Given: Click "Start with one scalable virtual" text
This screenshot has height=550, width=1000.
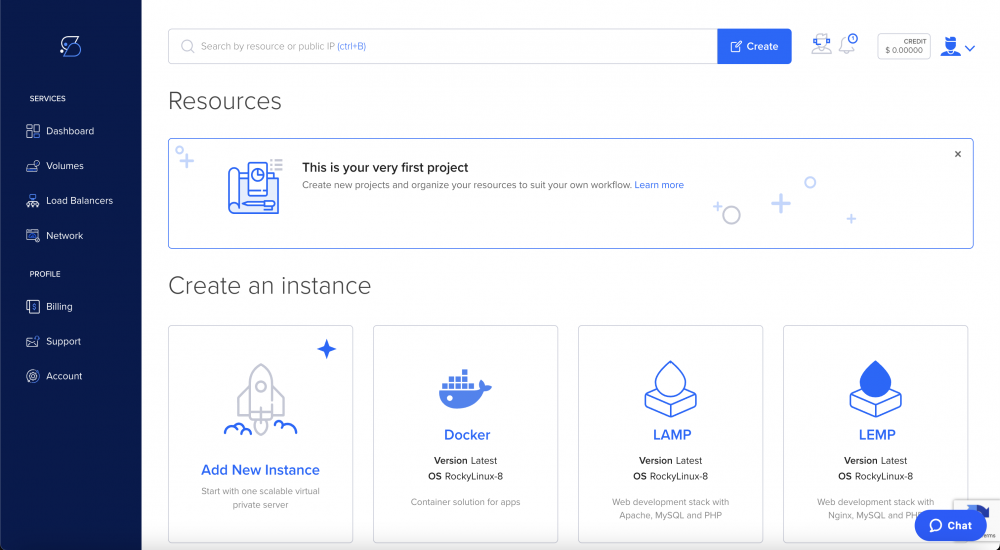Looking at the screenshot, I should pyautogui.click(x=260, y=491).
